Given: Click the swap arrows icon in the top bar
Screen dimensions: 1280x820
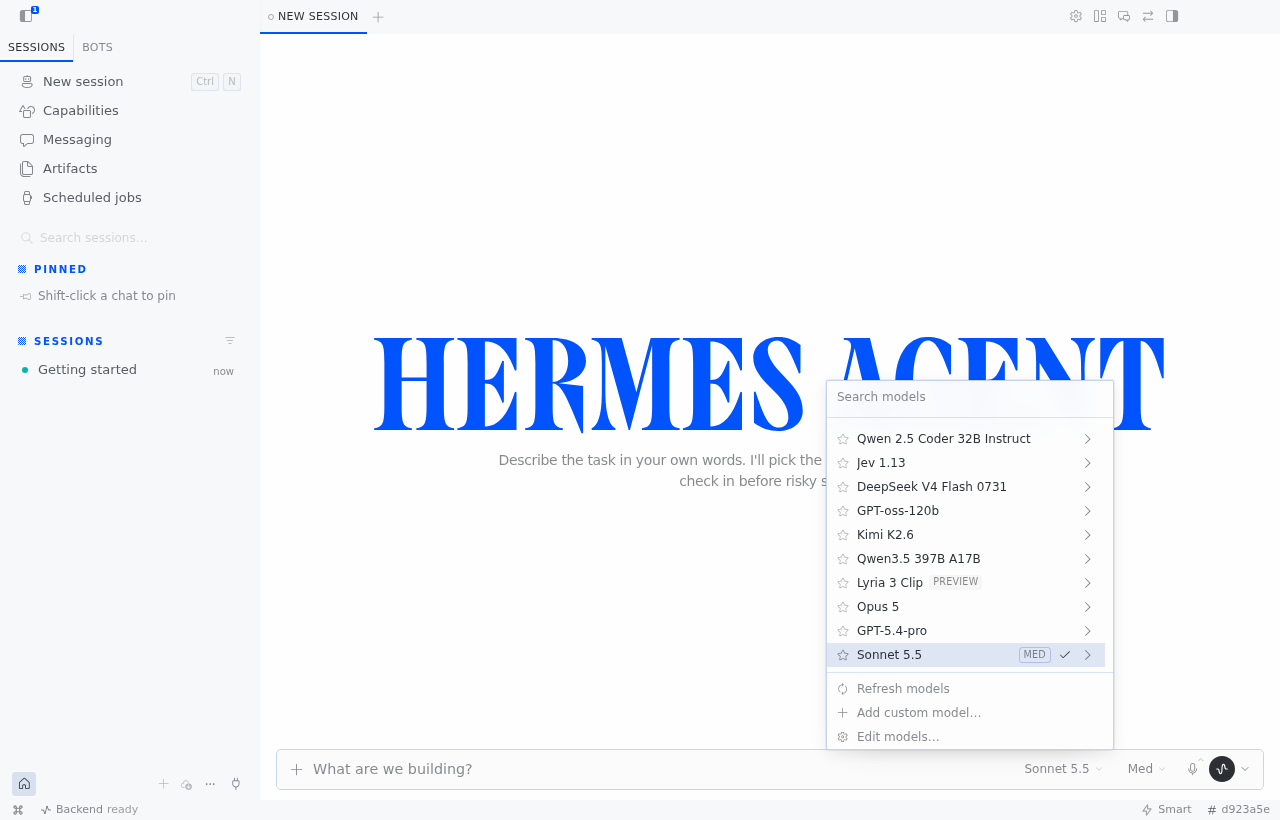Looking at the screenshot, I should click(x=1148, y=16).
